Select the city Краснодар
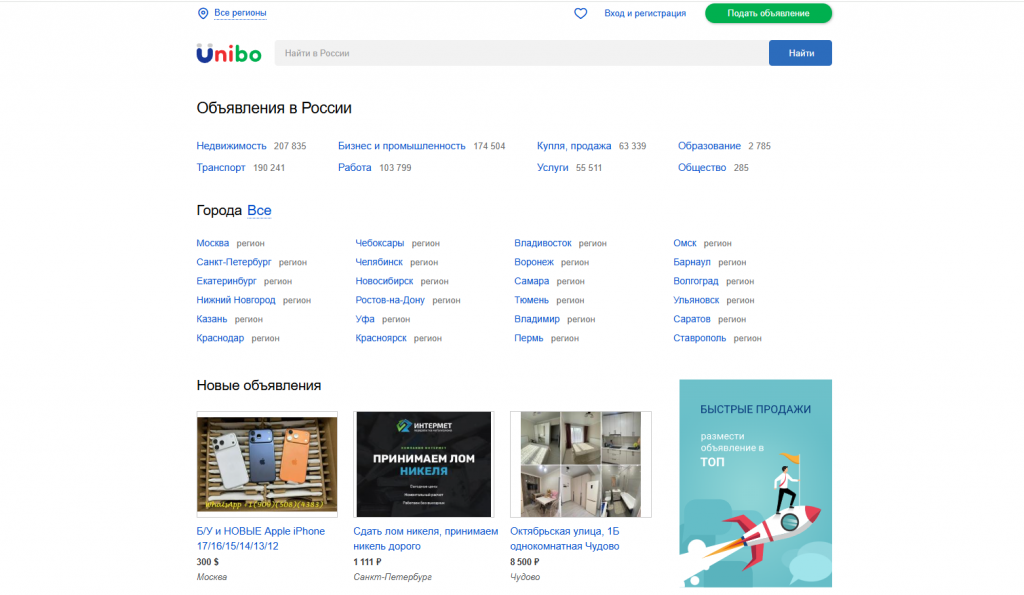 point(220,338)
